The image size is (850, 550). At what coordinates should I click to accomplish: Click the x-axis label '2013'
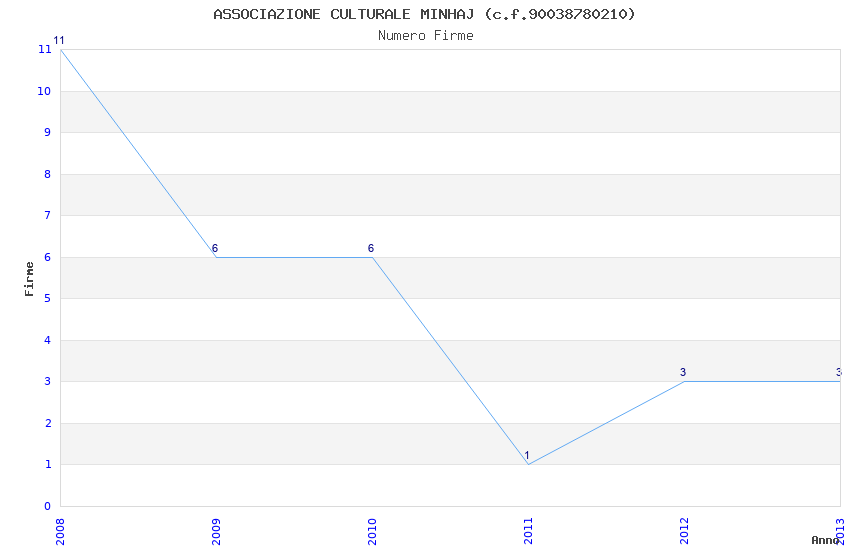click(x=840, y=532)
